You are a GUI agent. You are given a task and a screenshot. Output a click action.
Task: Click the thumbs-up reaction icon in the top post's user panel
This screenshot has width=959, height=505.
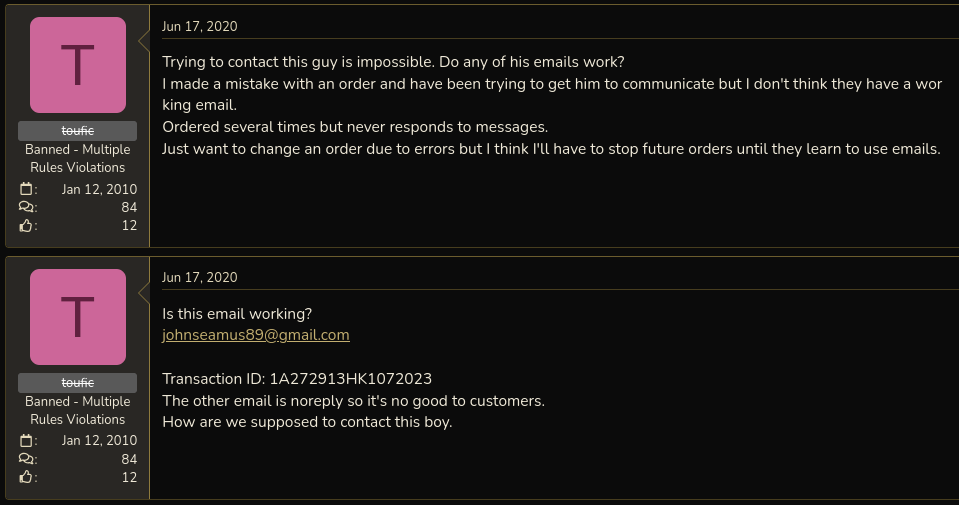tap(26, 226)
